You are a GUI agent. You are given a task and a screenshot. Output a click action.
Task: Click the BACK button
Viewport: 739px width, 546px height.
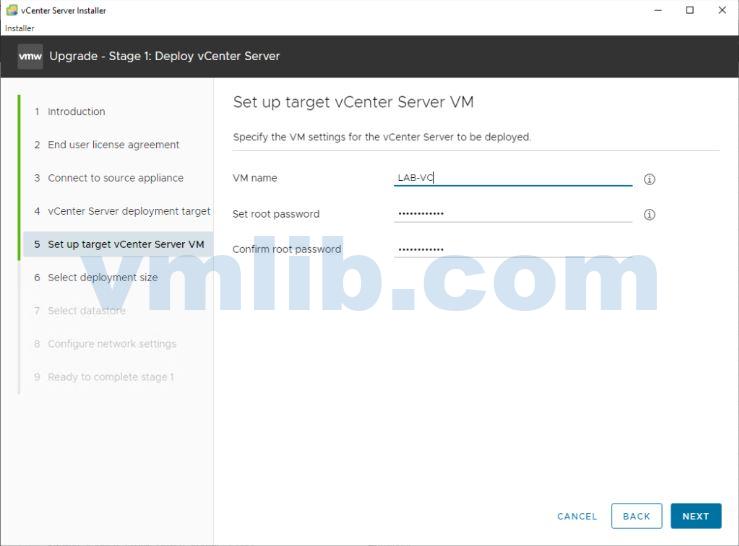tap(636, 516)
